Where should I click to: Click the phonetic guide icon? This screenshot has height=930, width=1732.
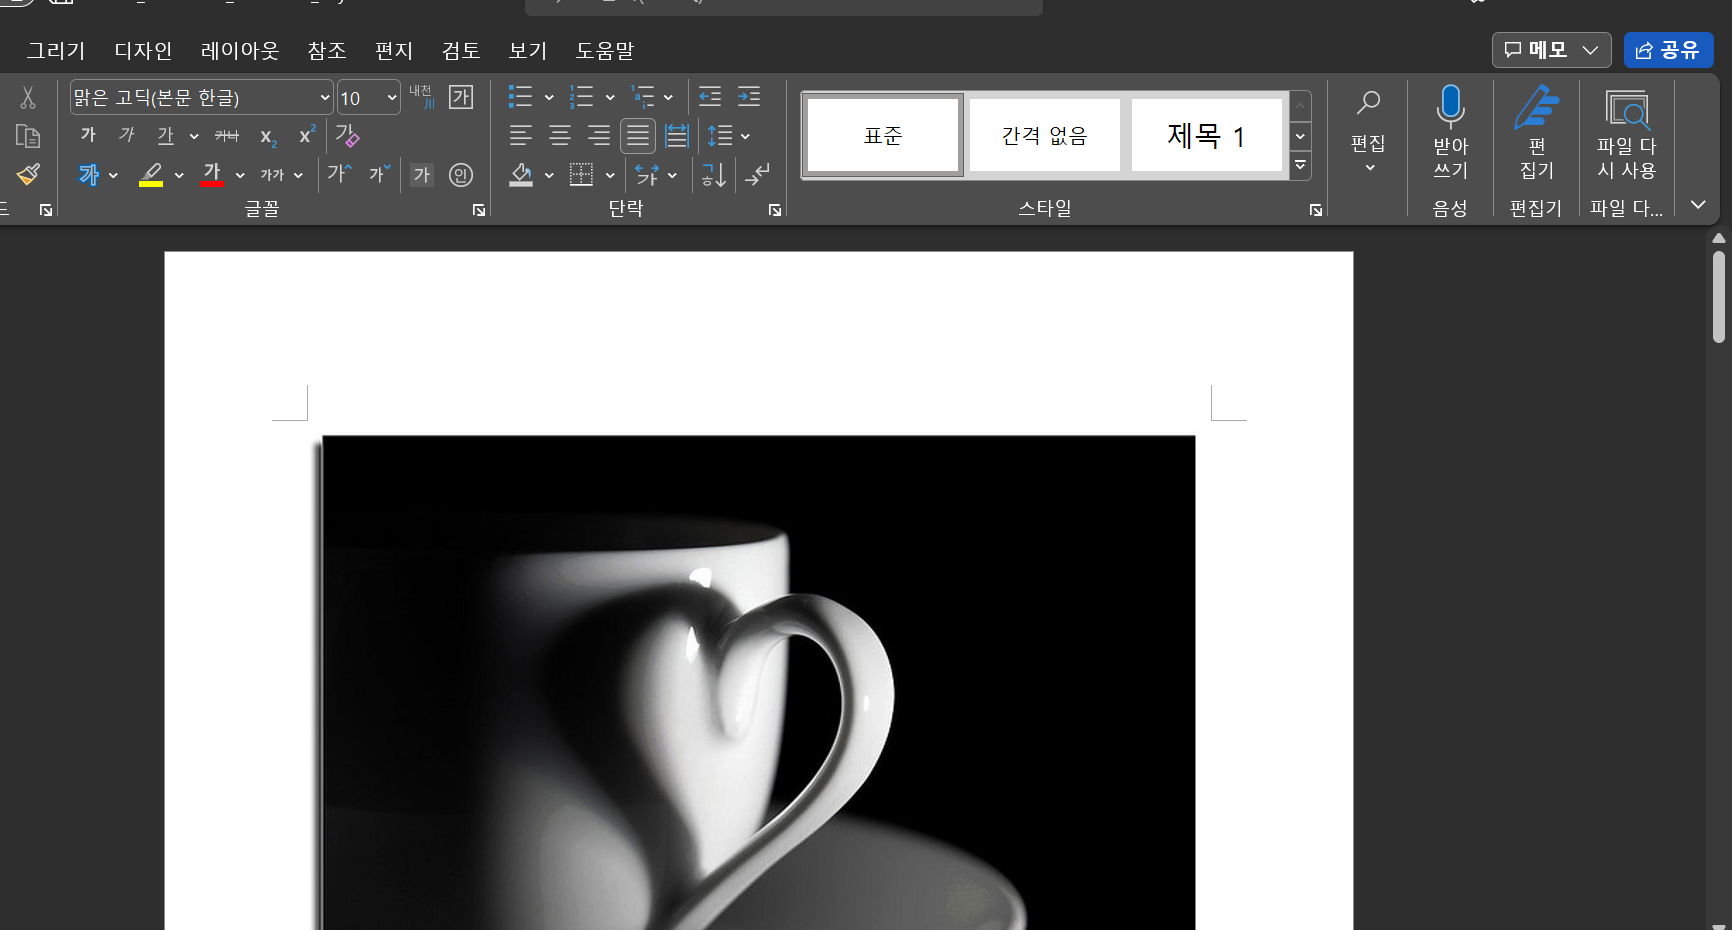421,97
